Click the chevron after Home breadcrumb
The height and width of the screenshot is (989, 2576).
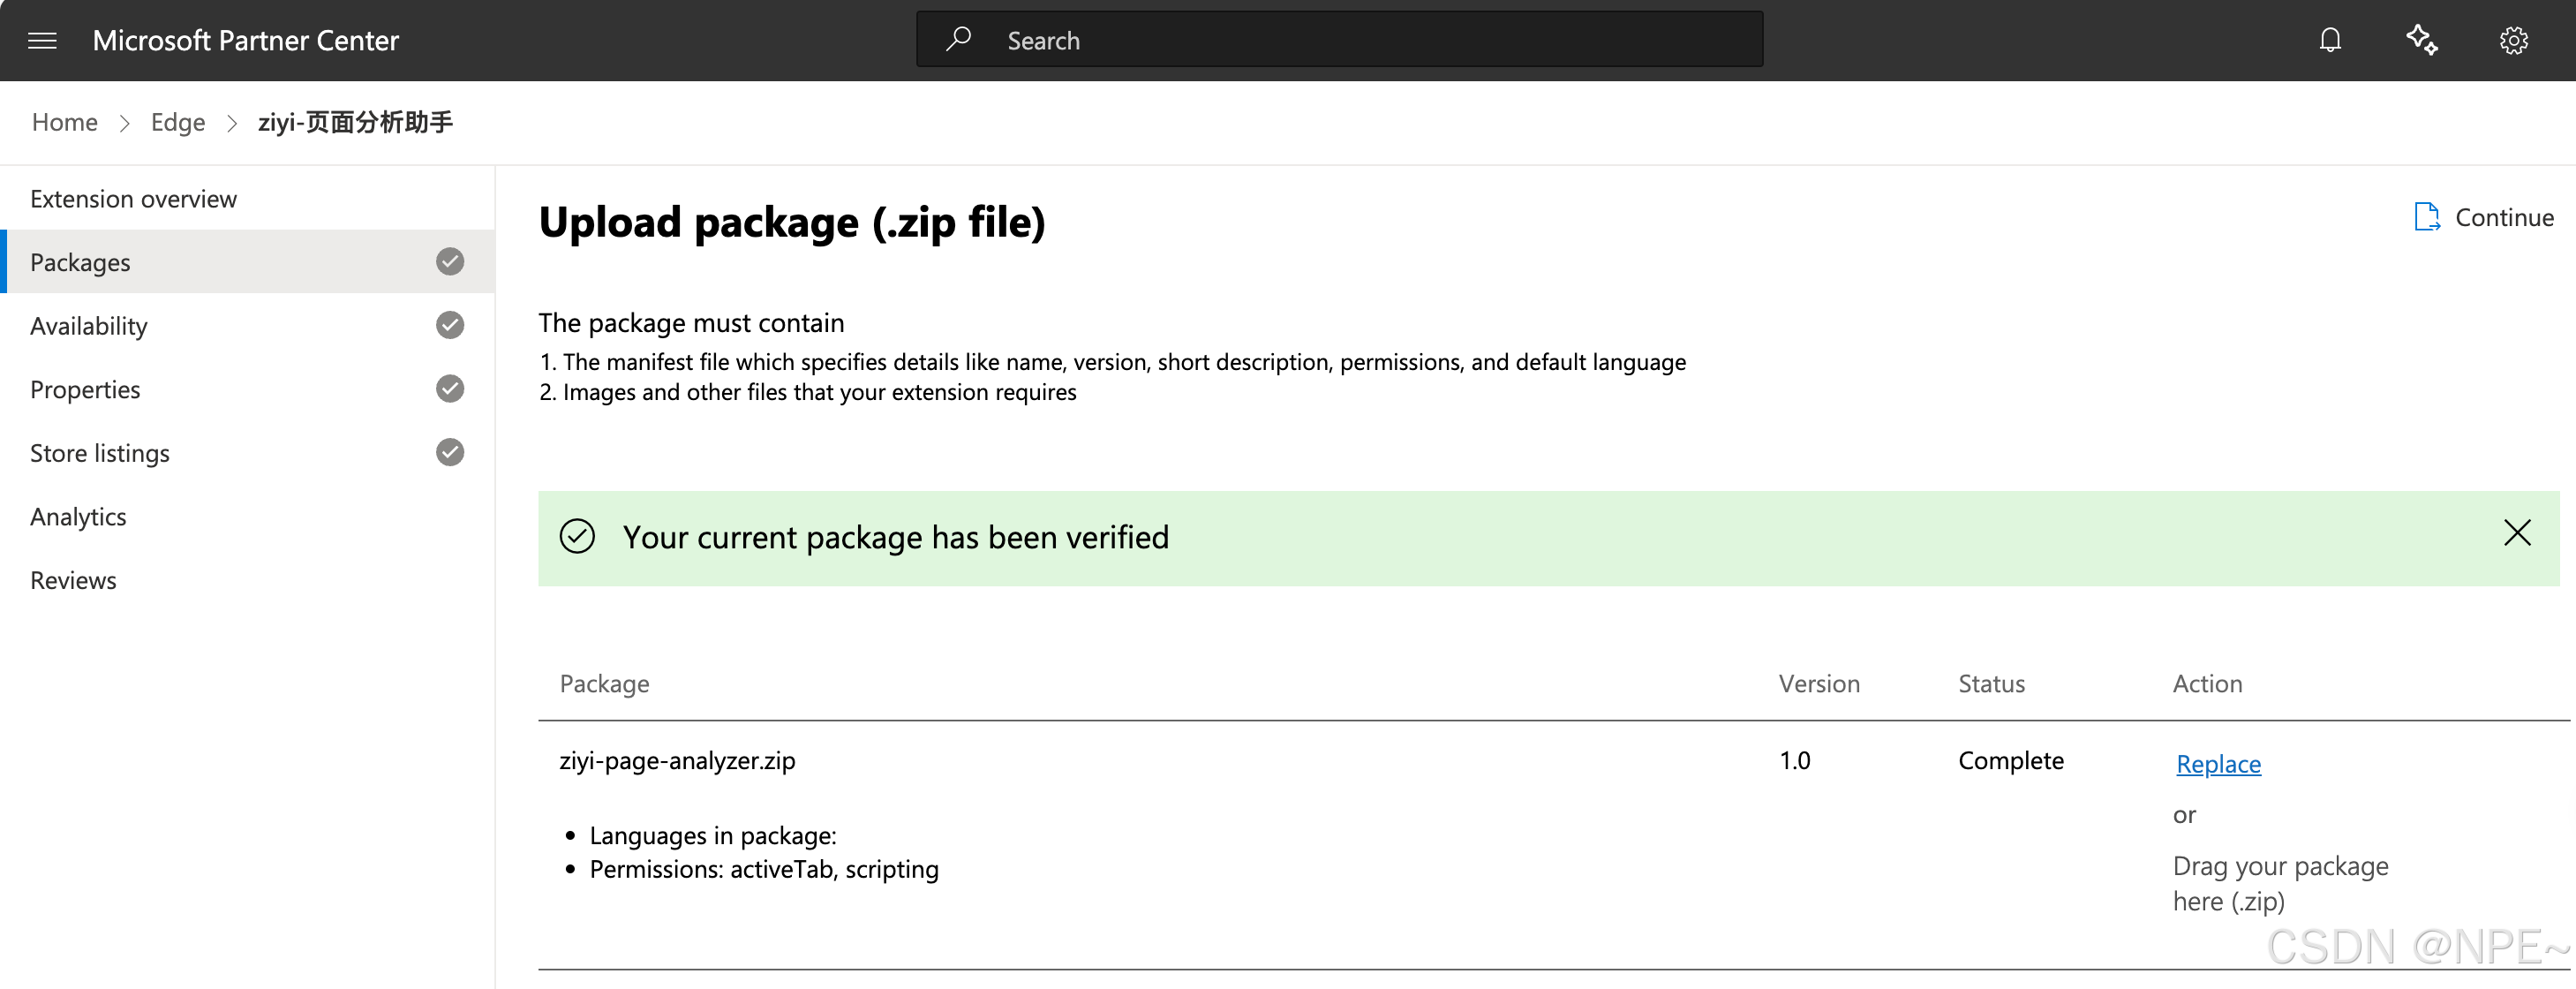coord(125,123)
